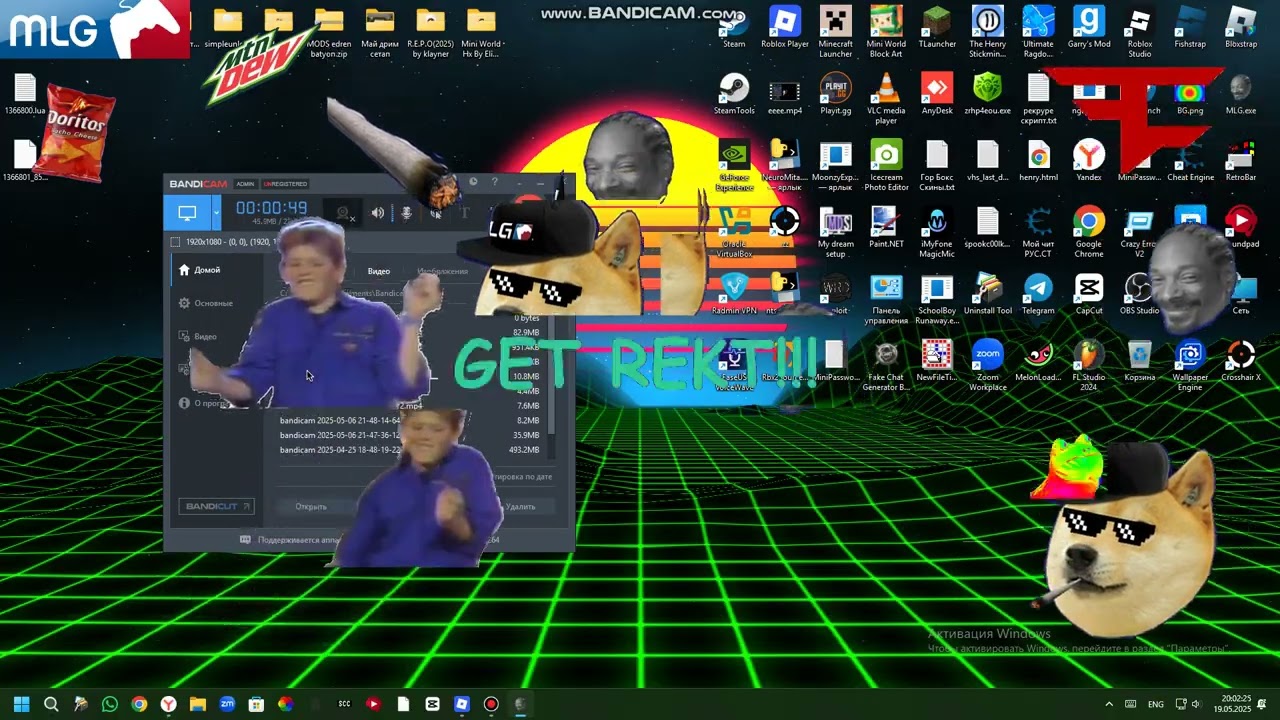
Task: Open taskbar search magnifier
Action: 51,704
